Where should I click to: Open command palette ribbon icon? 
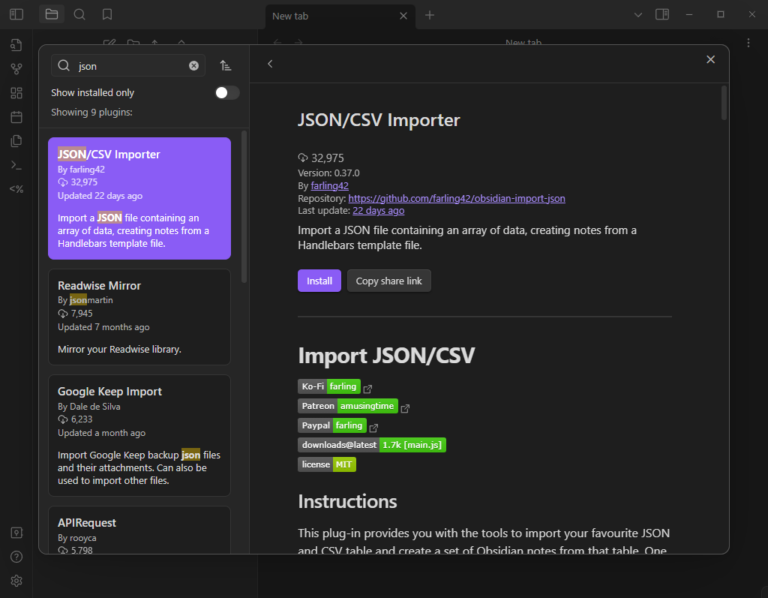coord(16,166)
